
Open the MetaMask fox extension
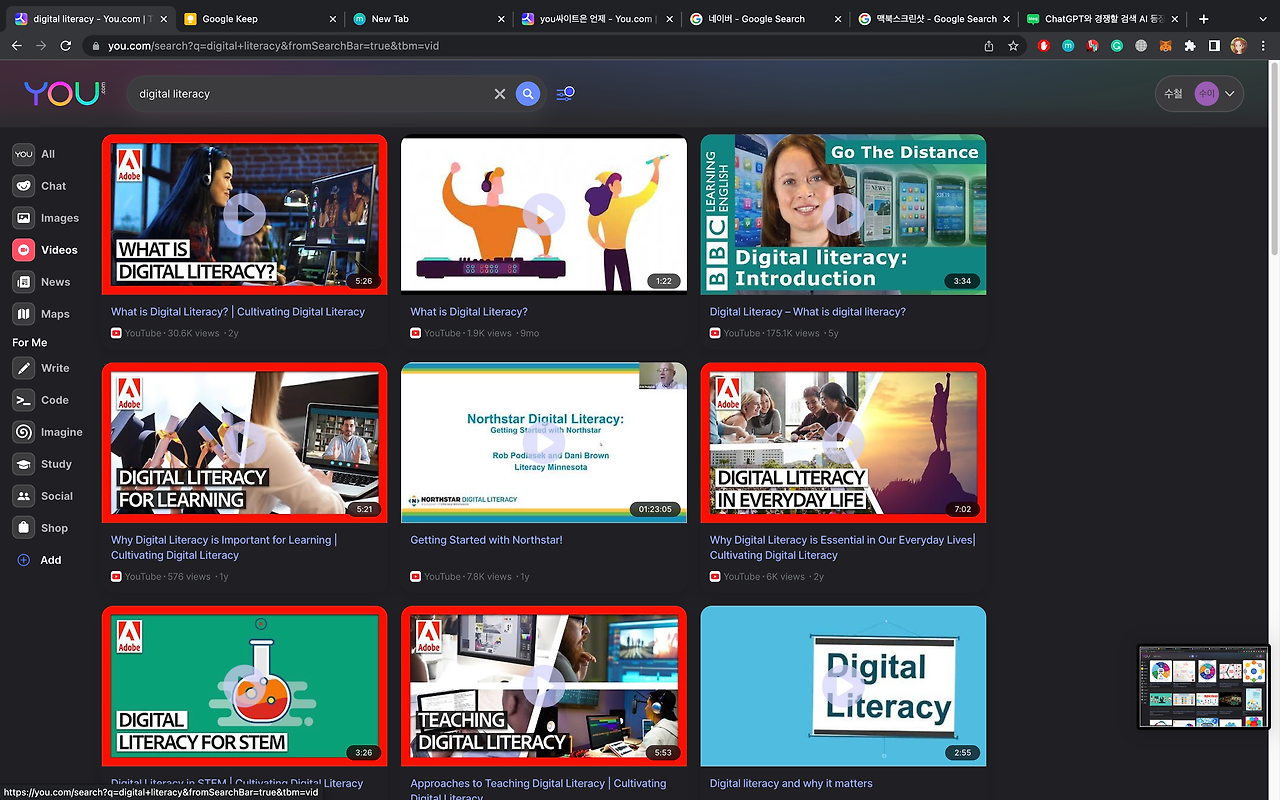(1165, 46)
